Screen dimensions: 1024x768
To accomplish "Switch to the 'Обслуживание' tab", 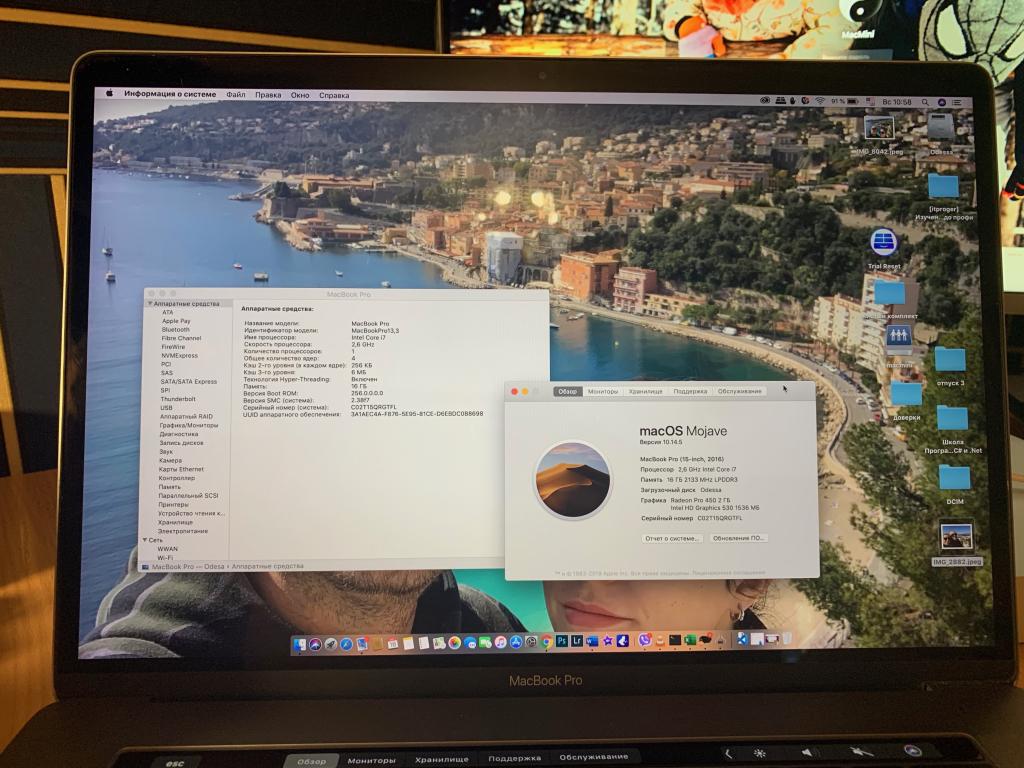I will (739, 391).
